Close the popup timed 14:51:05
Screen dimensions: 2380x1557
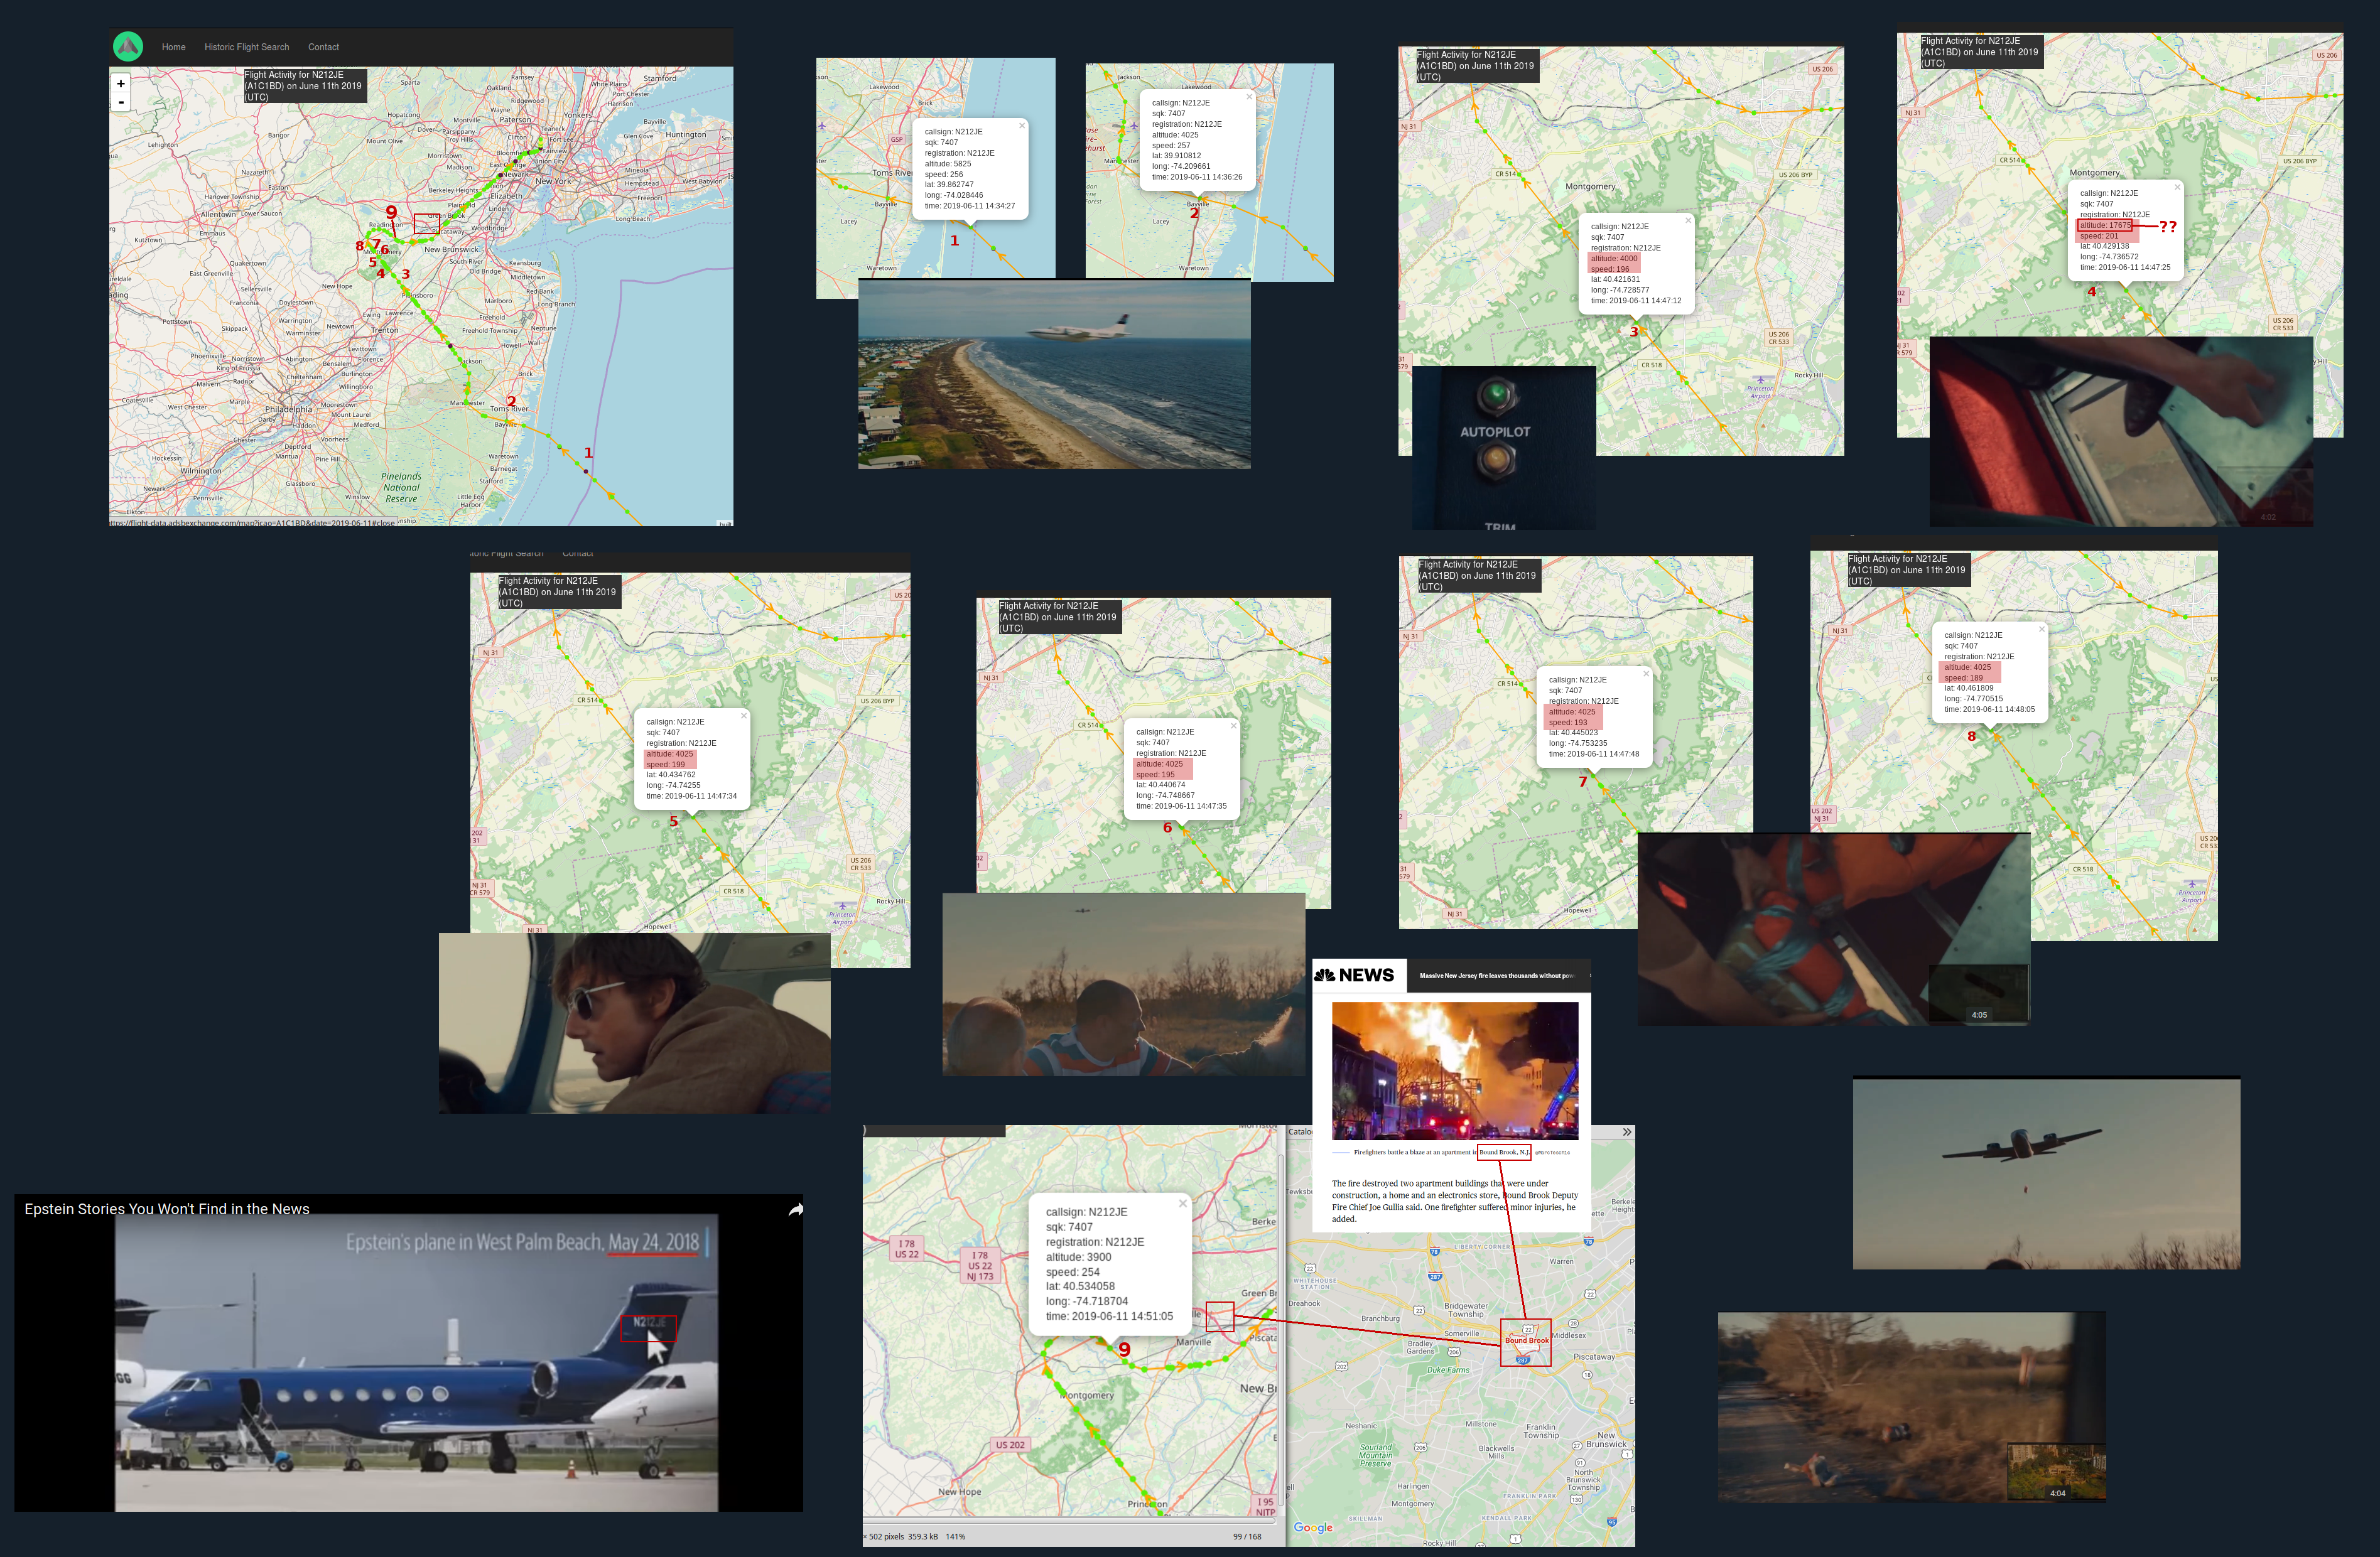click(x=1182, y=1203)
